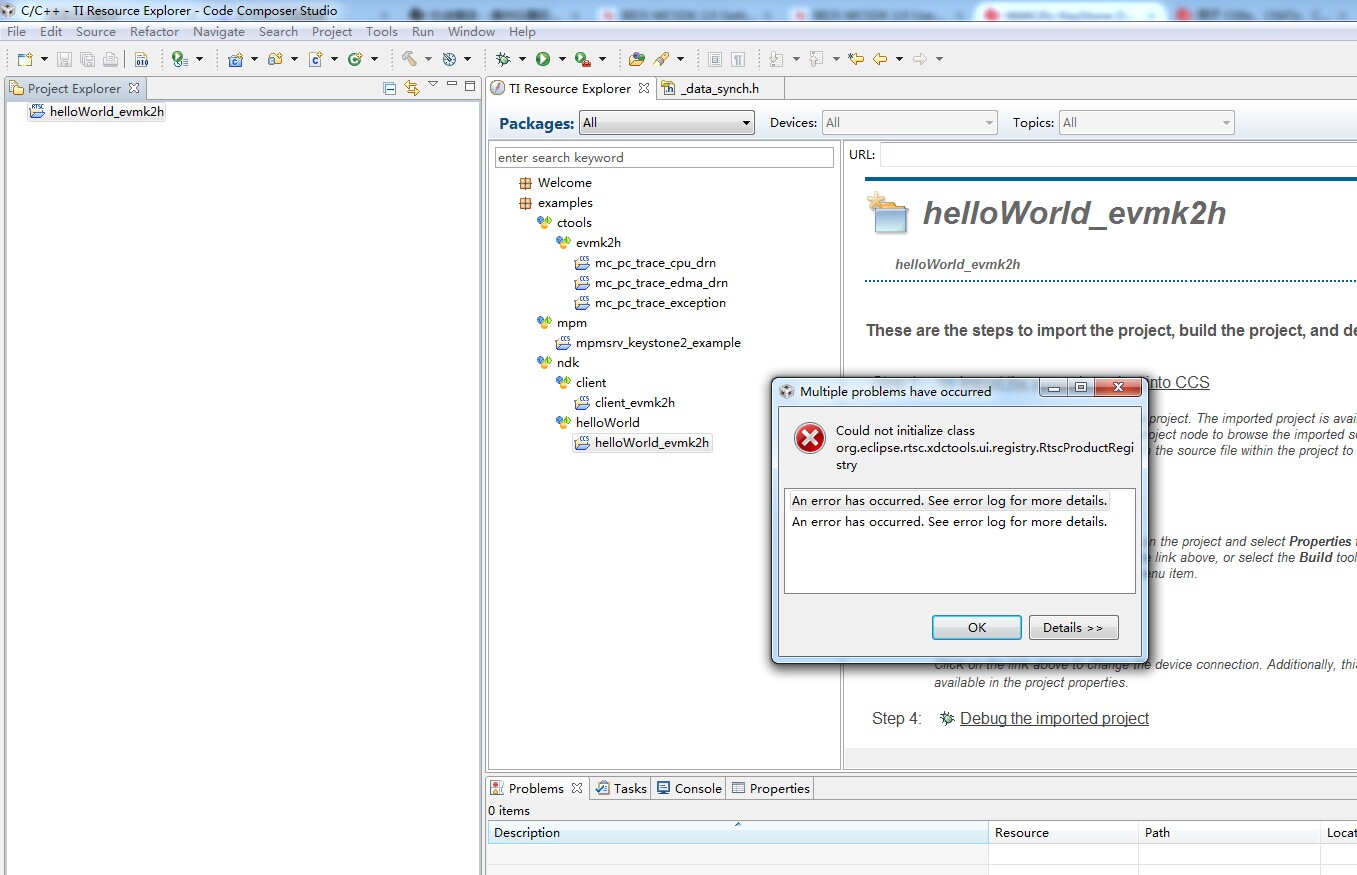Select mpmsrv_keystone2_example item
This screenshot has width=1357, height=875.
(658, 342)
